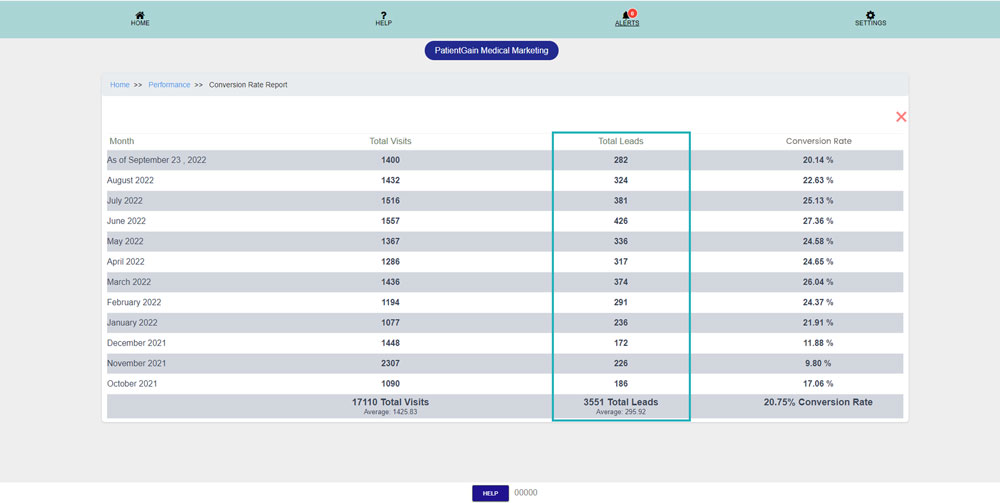Select the December 2021 row label
Screen dimensions: 1000x503
coord(136,343)
